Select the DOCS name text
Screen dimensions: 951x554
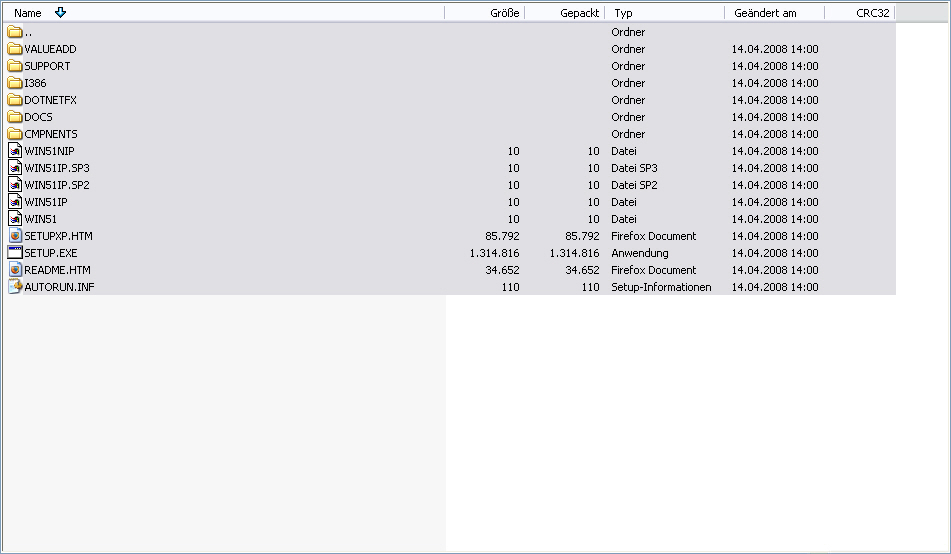click(38, 117)
